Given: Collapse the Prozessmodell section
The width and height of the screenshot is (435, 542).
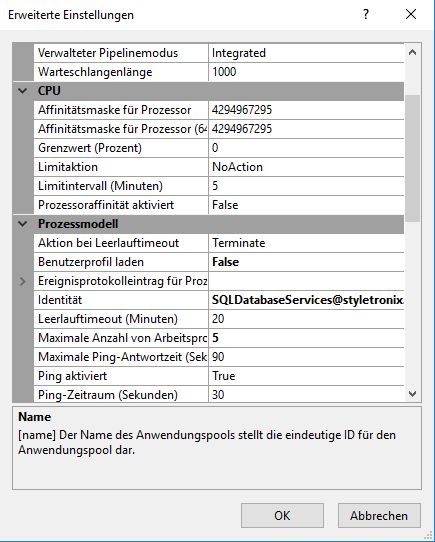Looking at the screenshot, I should (23, 224).
